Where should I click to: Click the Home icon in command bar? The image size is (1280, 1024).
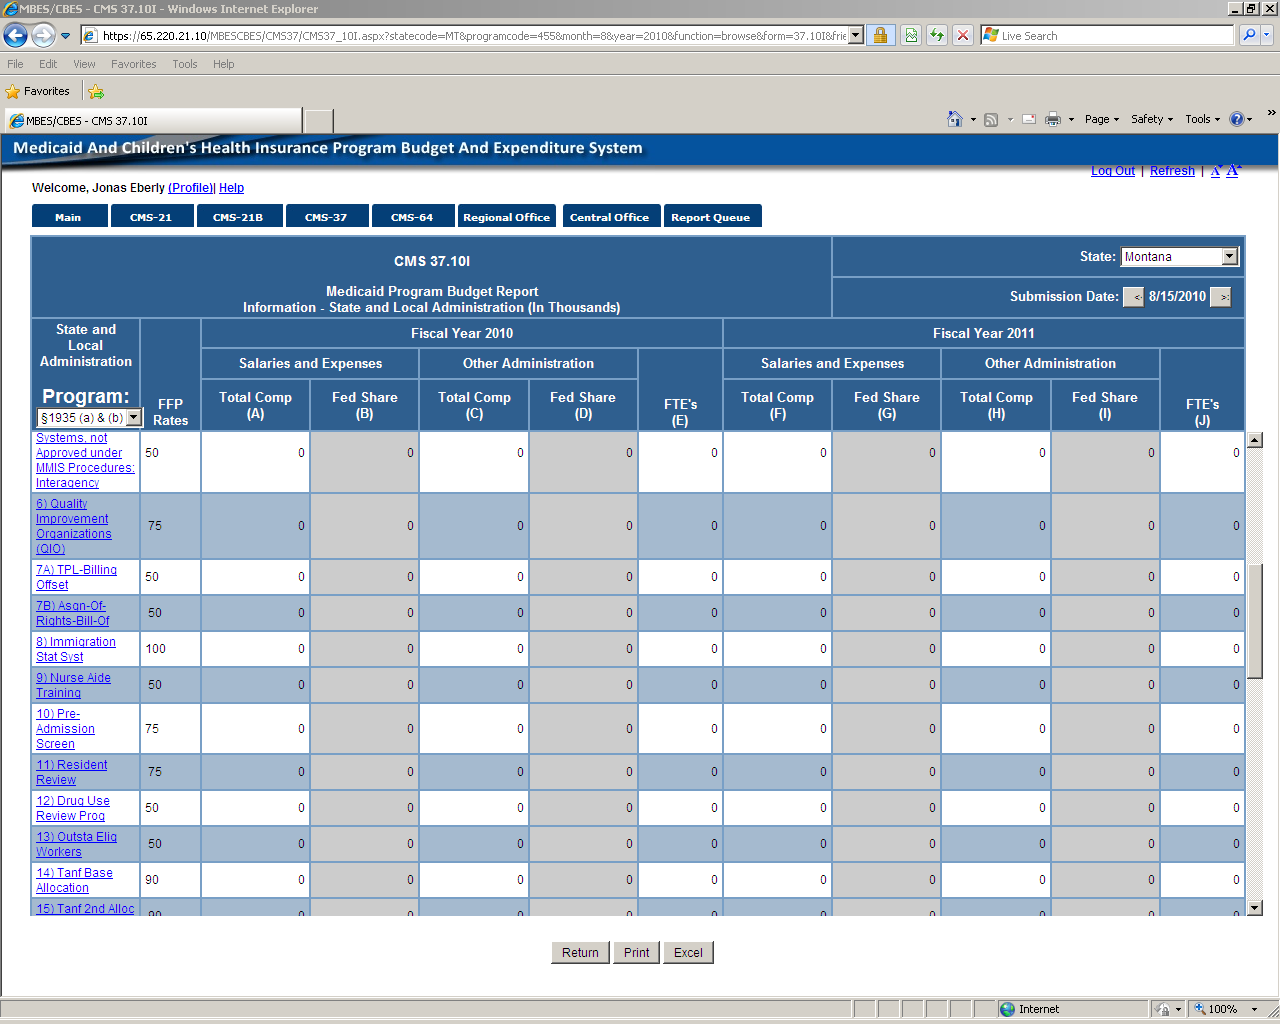tap(955, 119)
